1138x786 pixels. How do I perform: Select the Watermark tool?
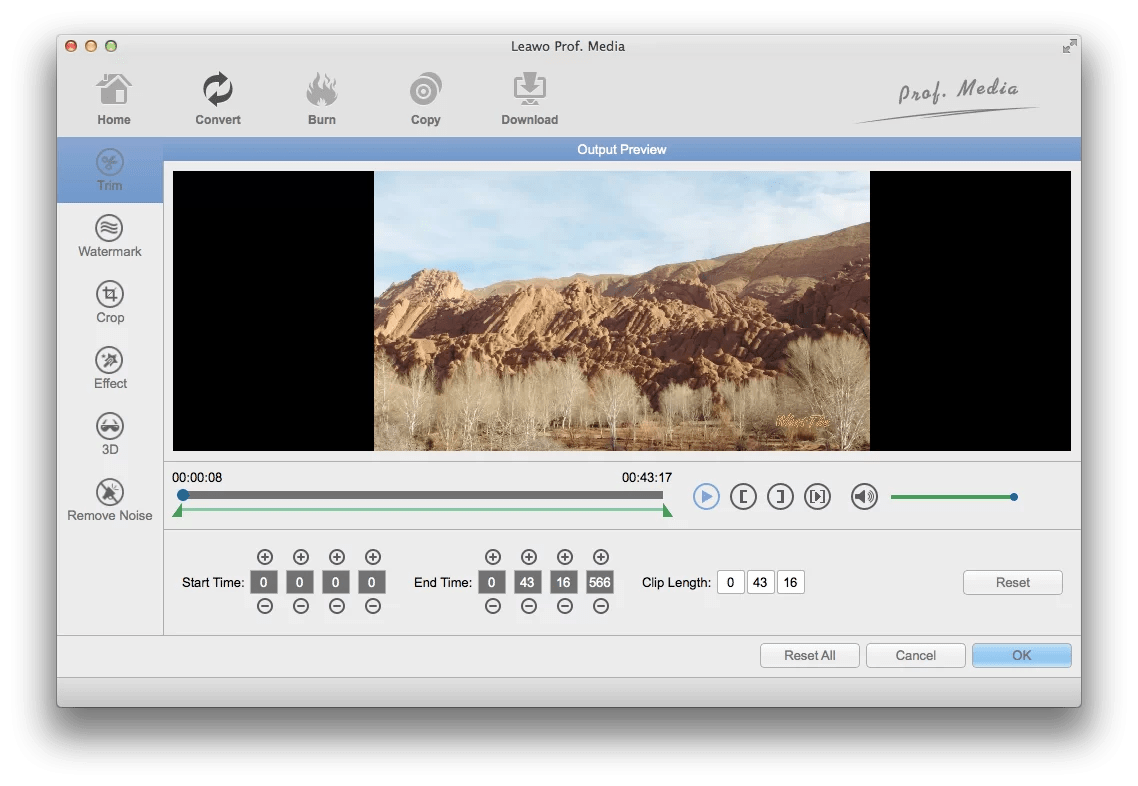pyautogui.click(x=110, y=236)
